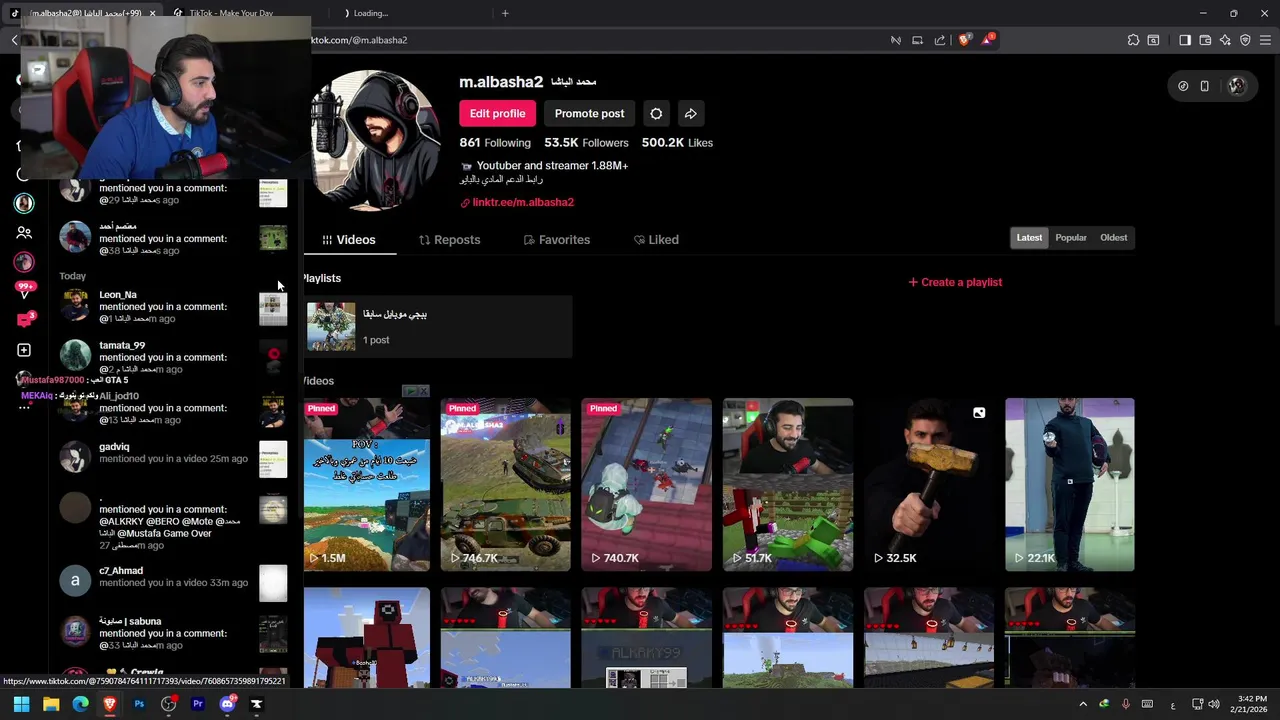Open File Explorer from taskbar
This screenshot has width=1280, height=720.
pyautogui.click(x=51, y=704)
